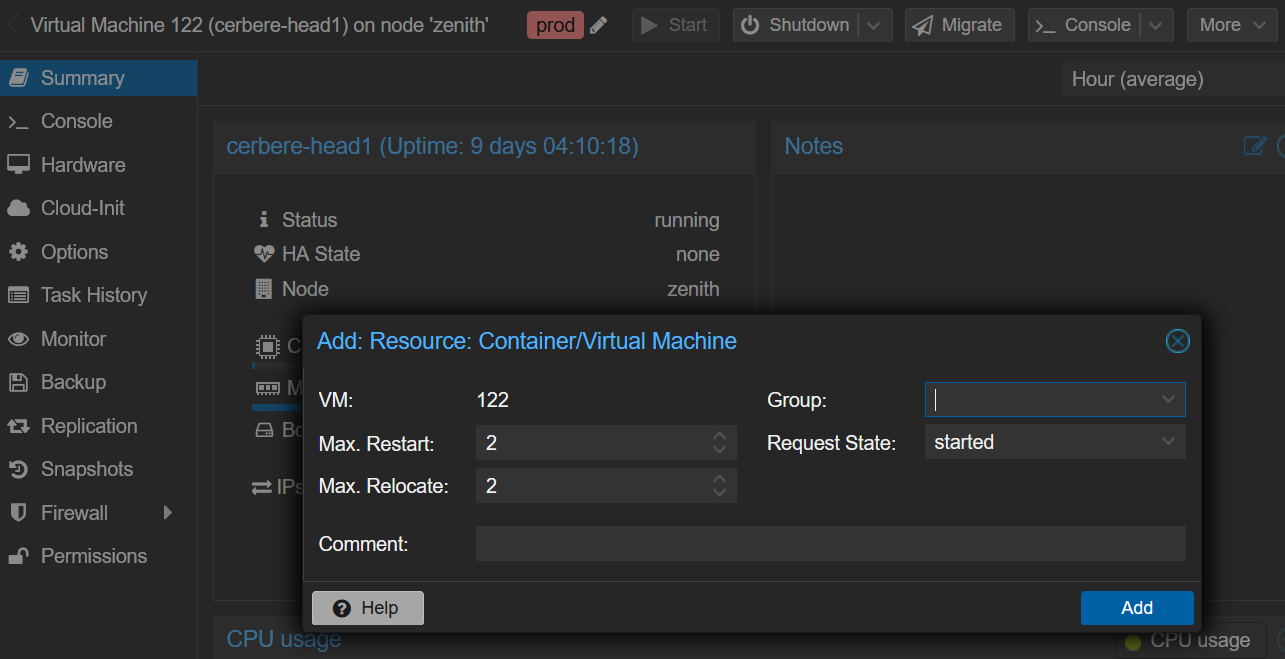Expand the Console button dropdown arrow
The image size is (1285, 659).
pos(1157,26)
